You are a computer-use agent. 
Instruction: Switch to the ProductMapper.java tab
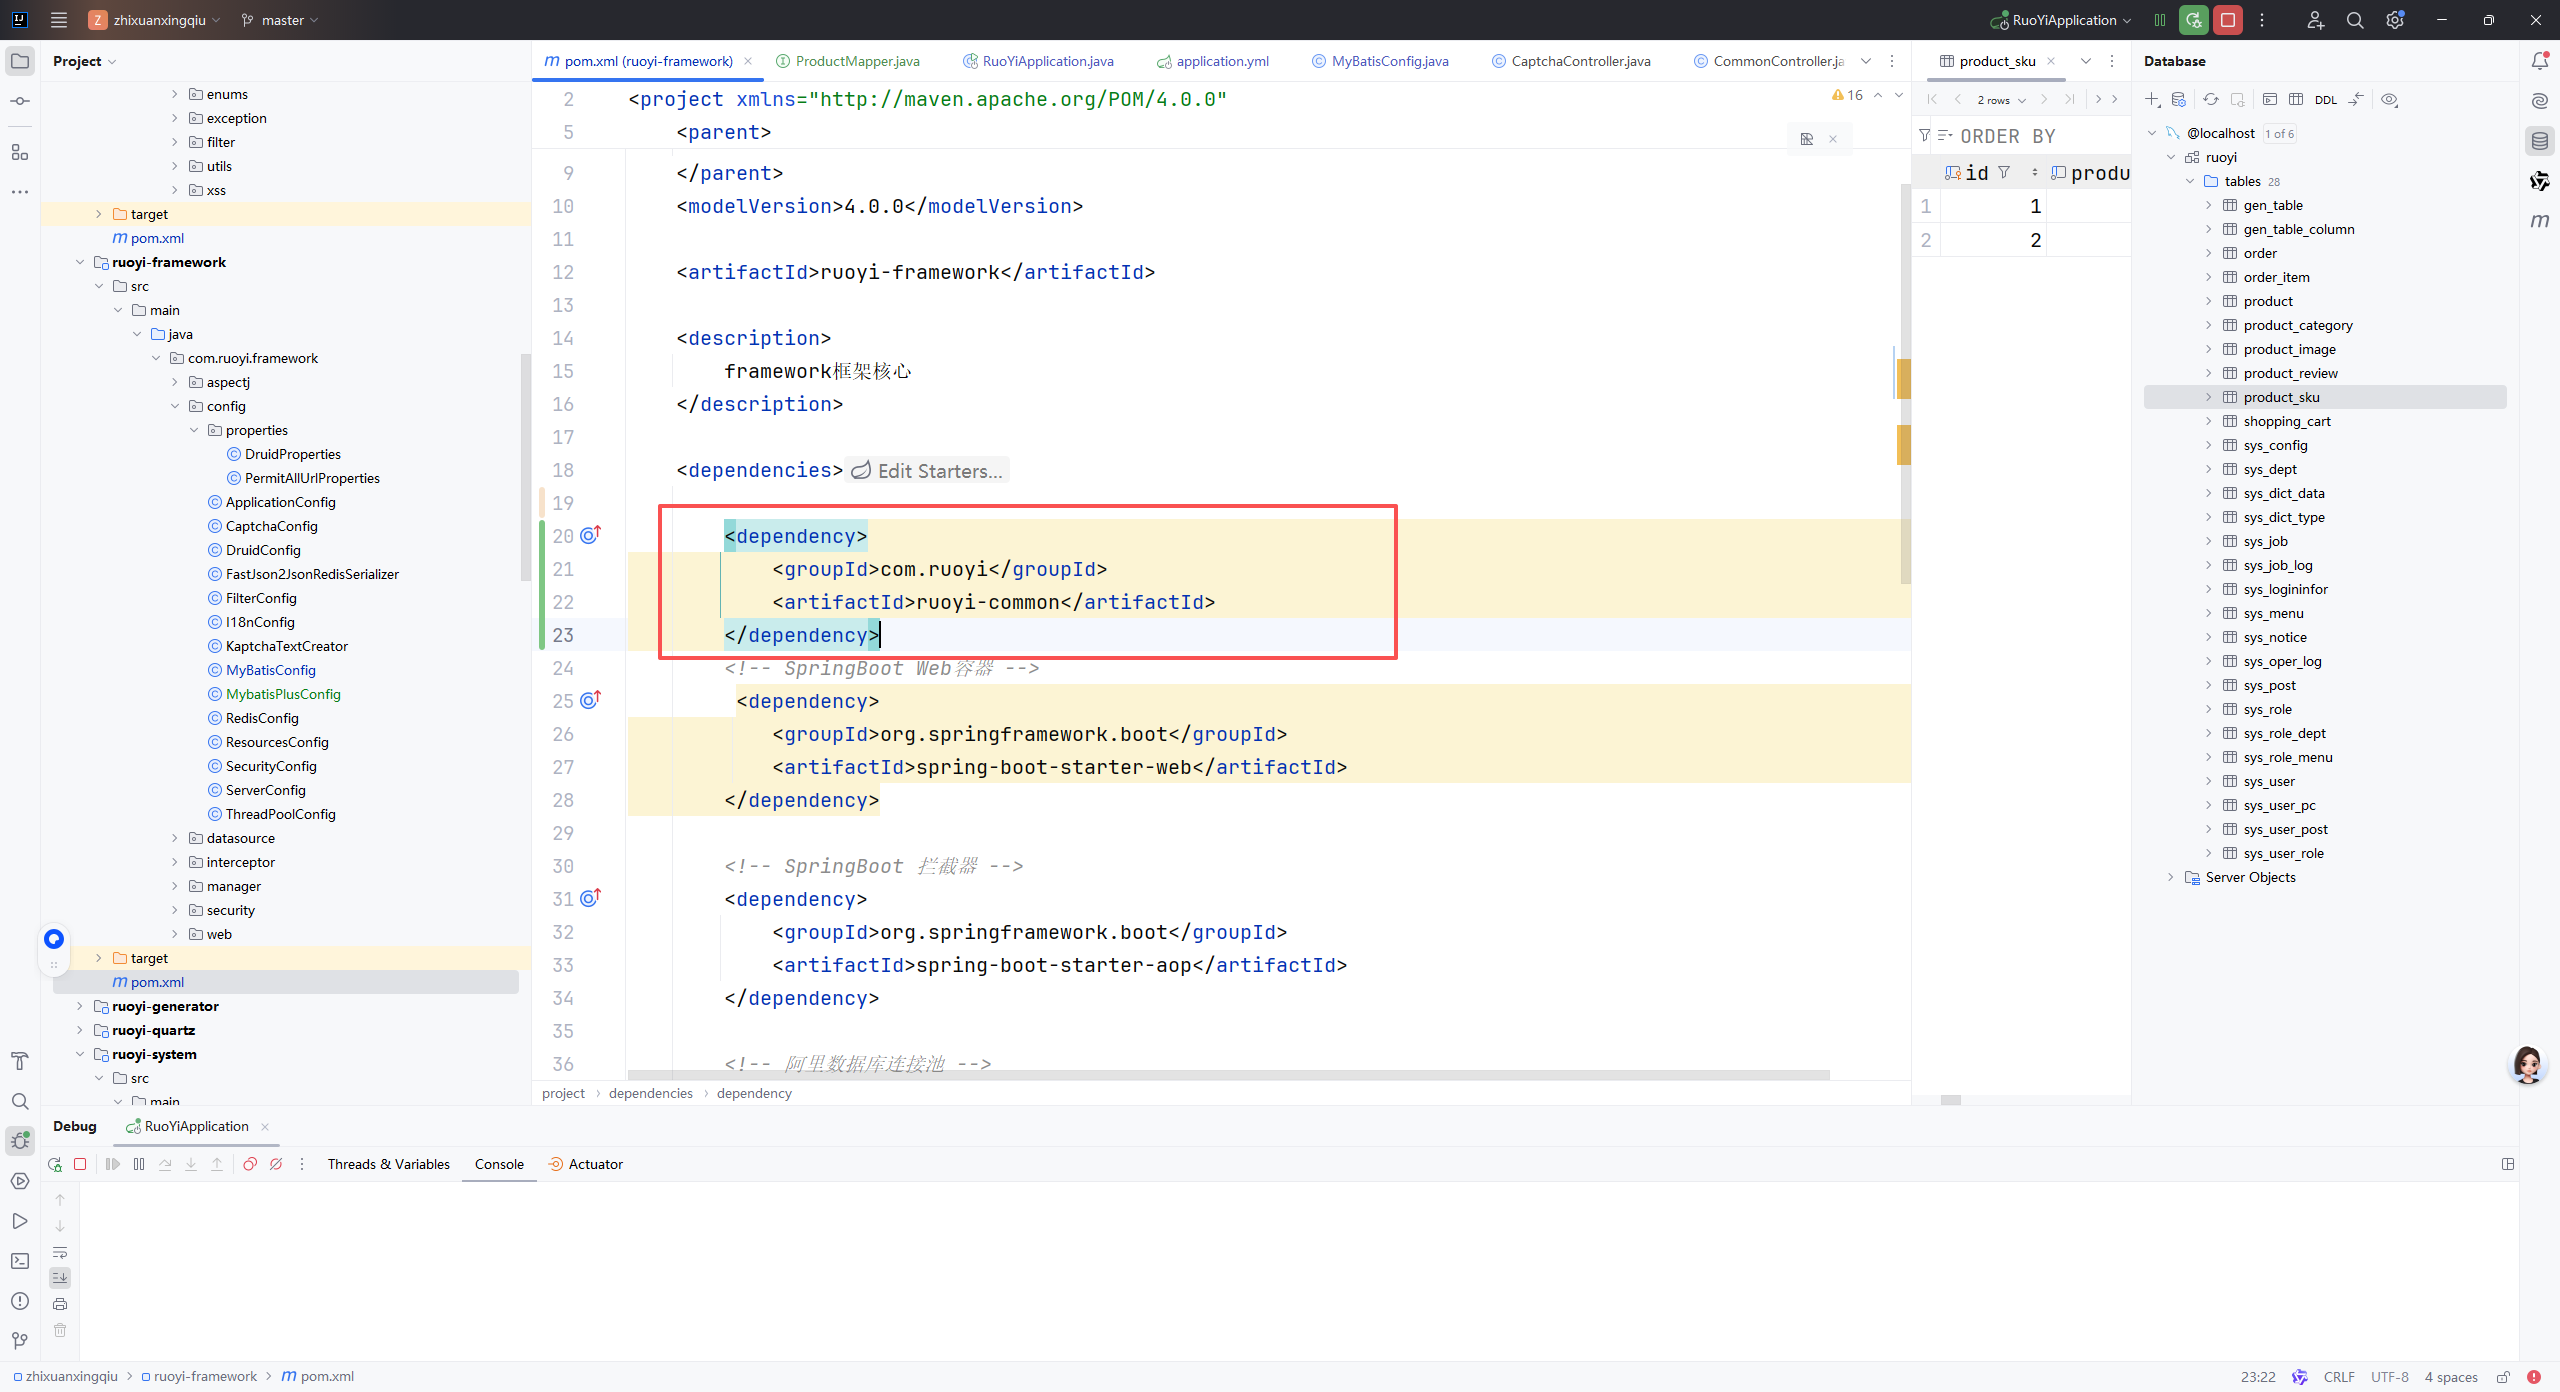coord(857,61)
